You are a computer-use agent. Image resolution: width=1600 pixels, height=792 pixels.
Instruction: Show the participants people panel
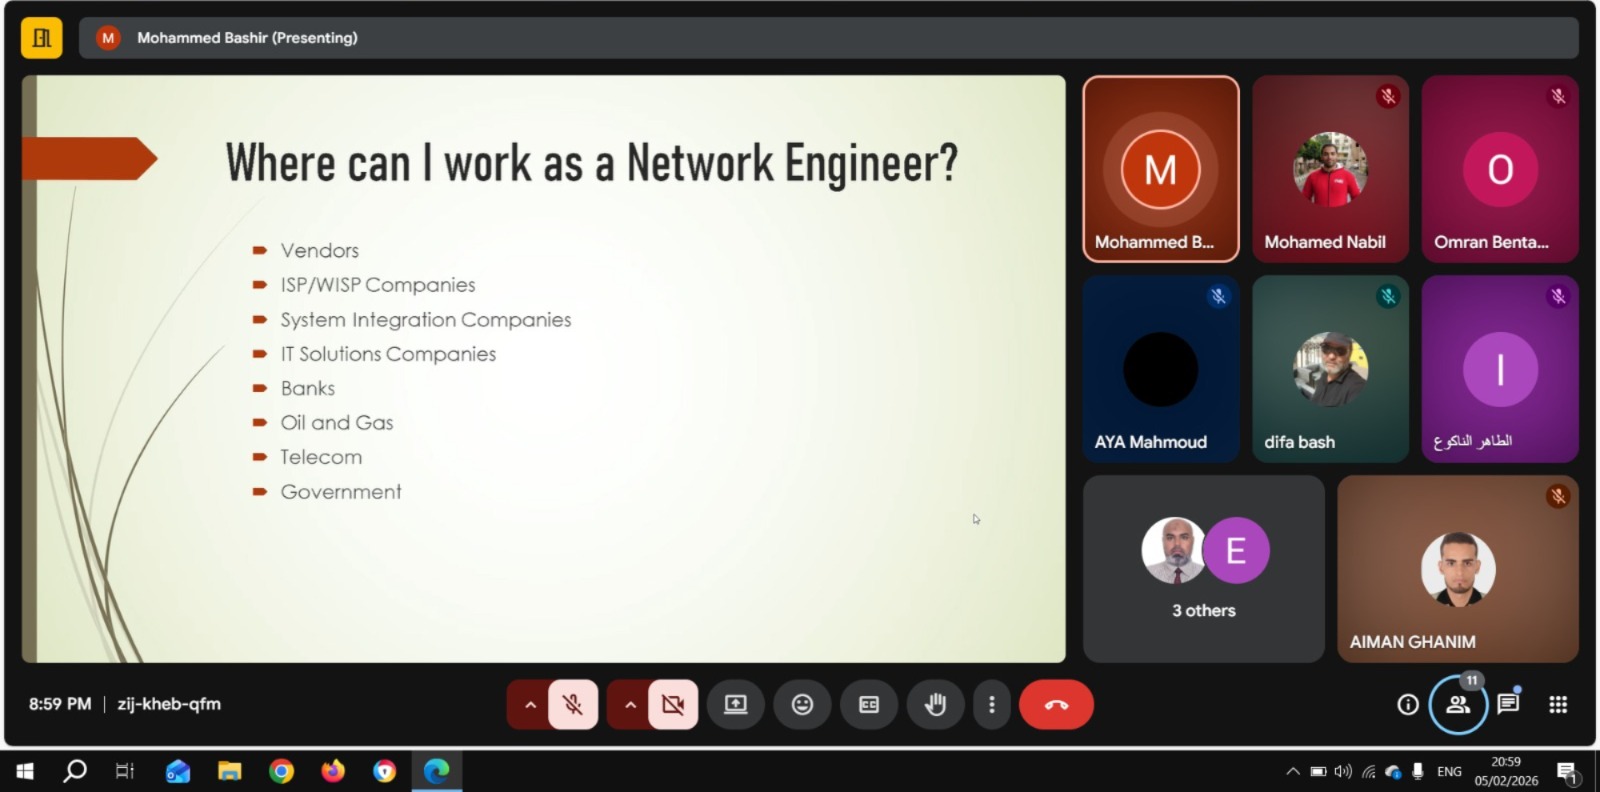click(1458, 705)
